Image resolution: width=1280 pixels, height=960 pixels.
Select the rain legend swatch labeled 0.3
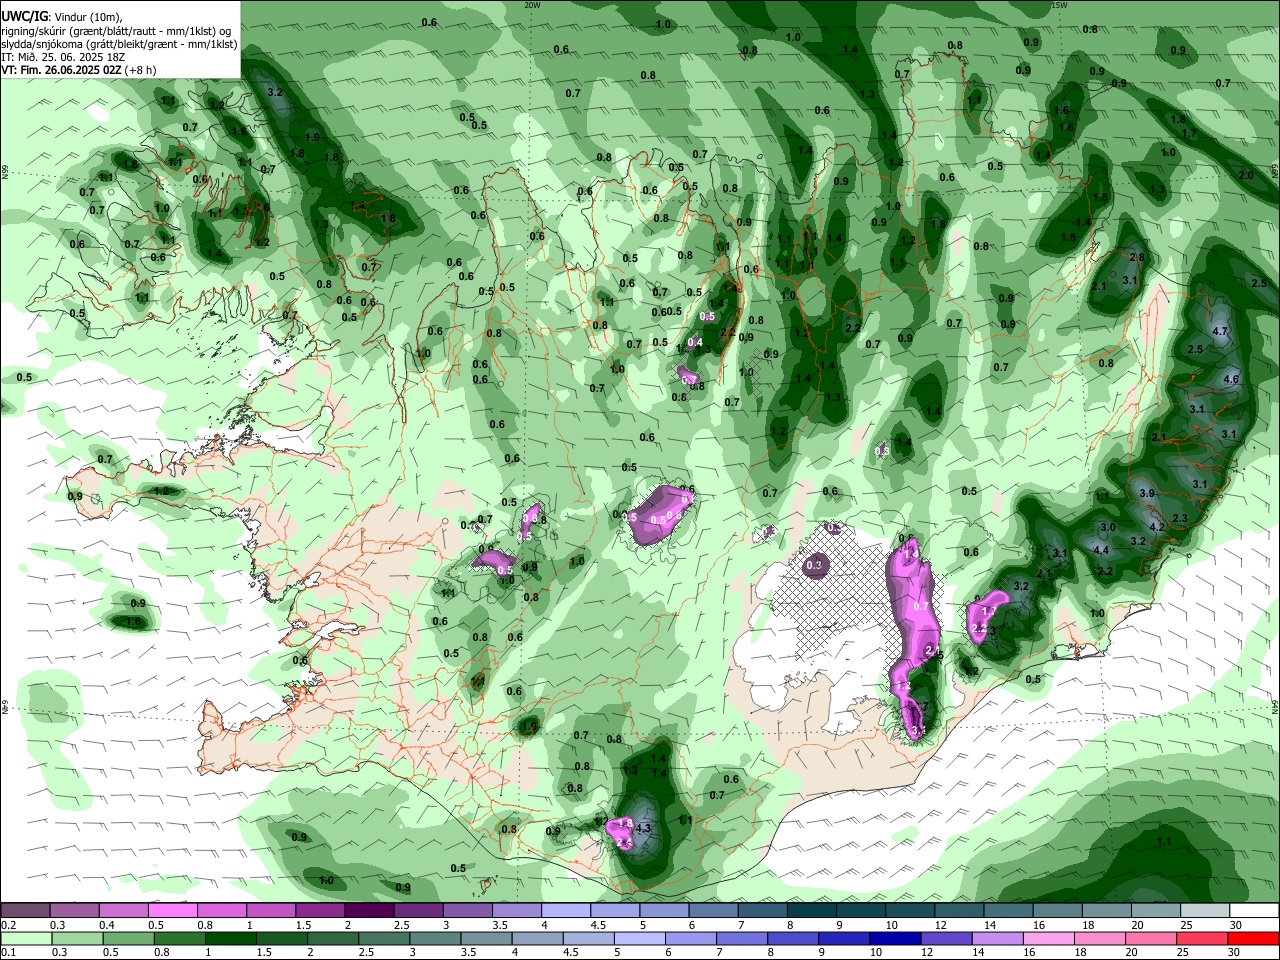(x=77, y=938)
